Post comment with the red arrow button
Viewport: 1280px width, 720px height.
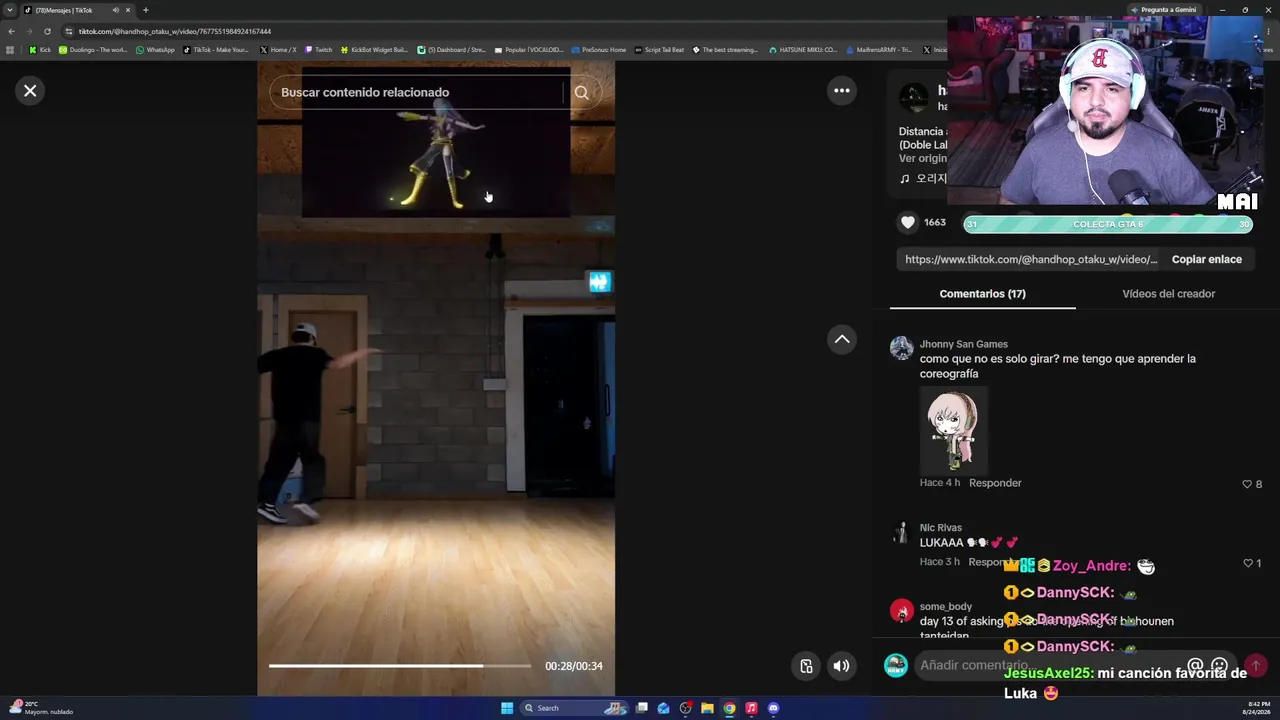point(1255,665)
